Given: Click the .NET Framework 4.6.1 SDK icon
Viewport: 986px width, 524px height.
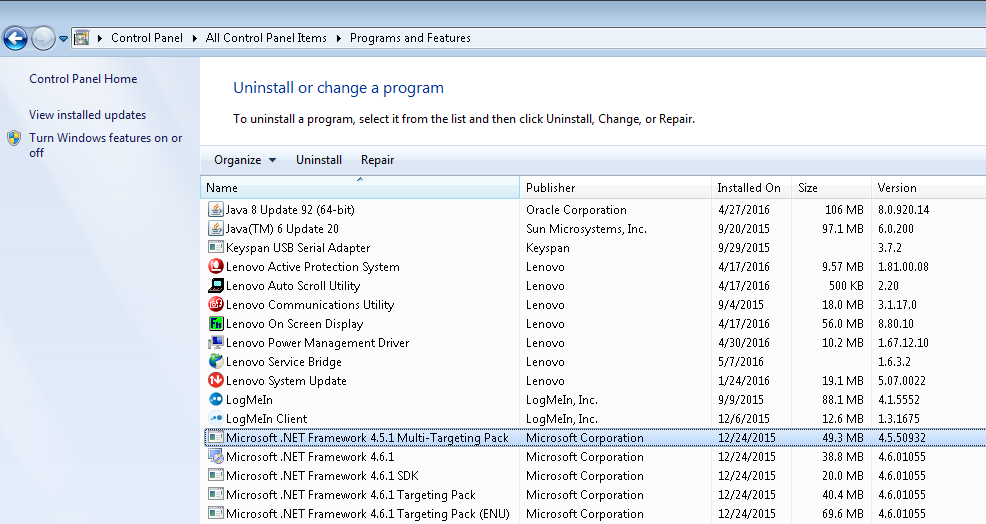Looking at the screenshot, I should click(x=216, y=475).
